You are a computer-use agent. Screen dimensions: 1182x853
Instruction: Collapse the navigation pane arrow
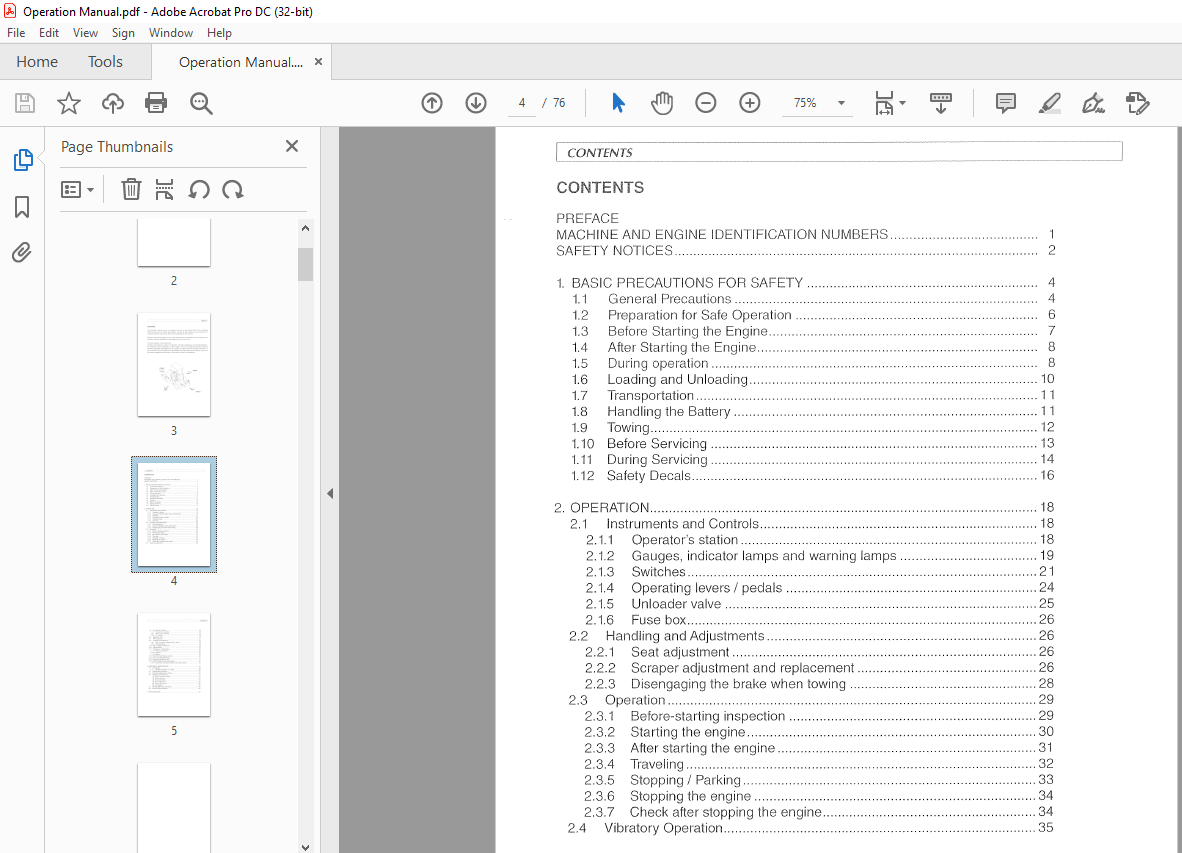click(x=330, y=494)
